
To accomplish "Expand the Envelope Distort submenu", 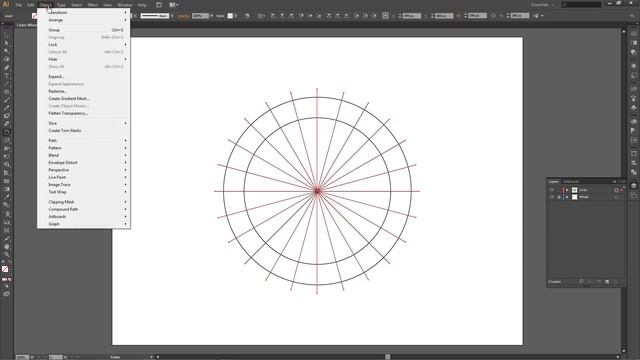I will tap(84, 162).
